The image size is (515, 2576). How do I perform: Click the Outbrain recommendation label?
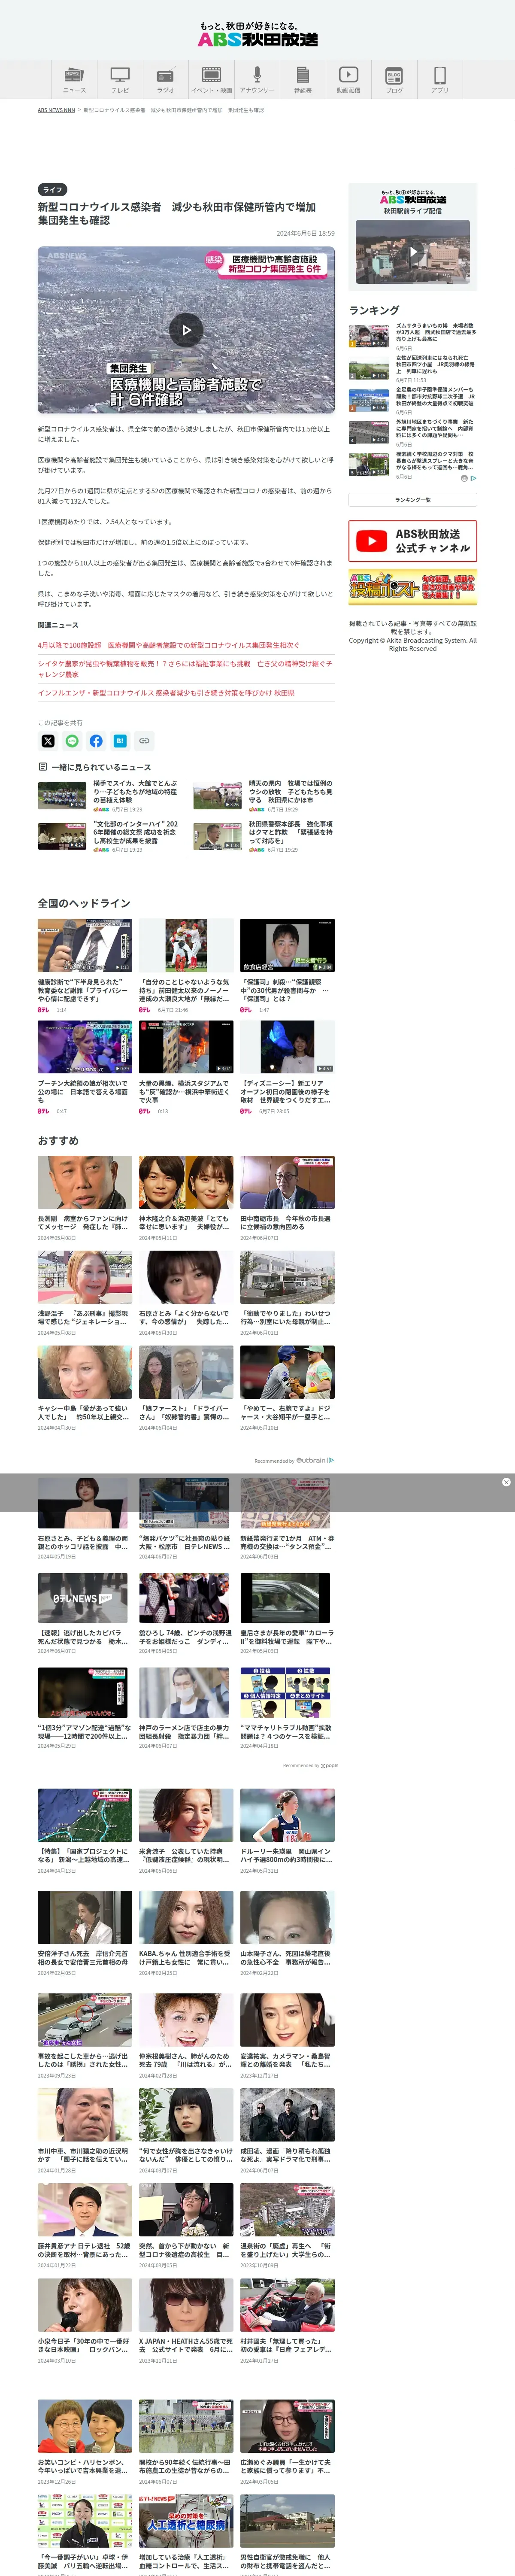(294, 1461)
